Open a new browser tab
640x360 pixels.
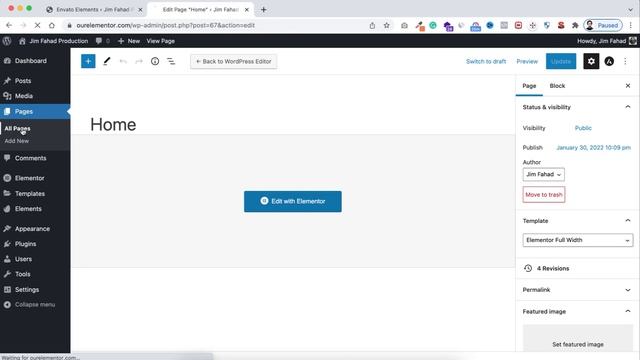coord(264,9)
